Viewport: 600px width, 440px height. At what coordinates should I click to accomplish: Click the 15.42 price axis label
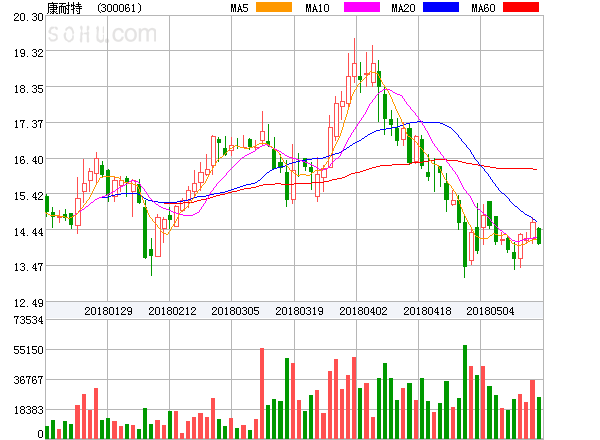[x=29, y=196]
